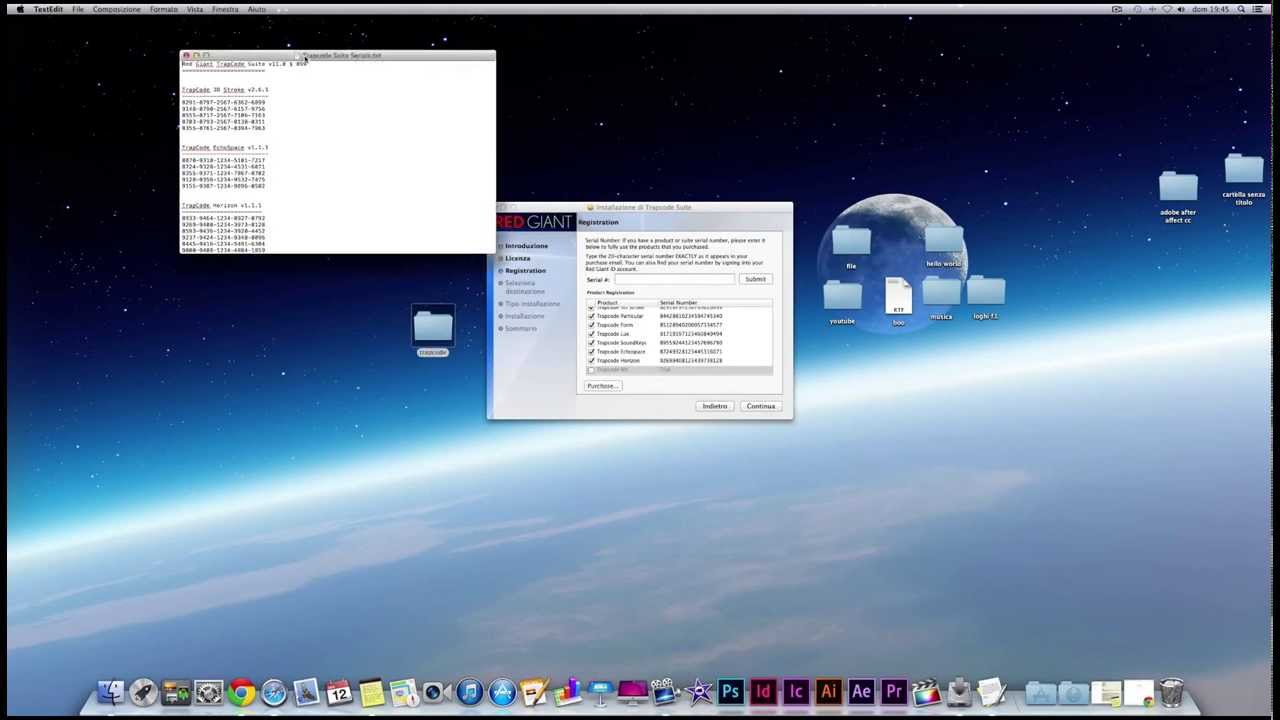The image size is (1280, 720).
Task: Click Submit next to serial field
Action: tap(755, 279)
